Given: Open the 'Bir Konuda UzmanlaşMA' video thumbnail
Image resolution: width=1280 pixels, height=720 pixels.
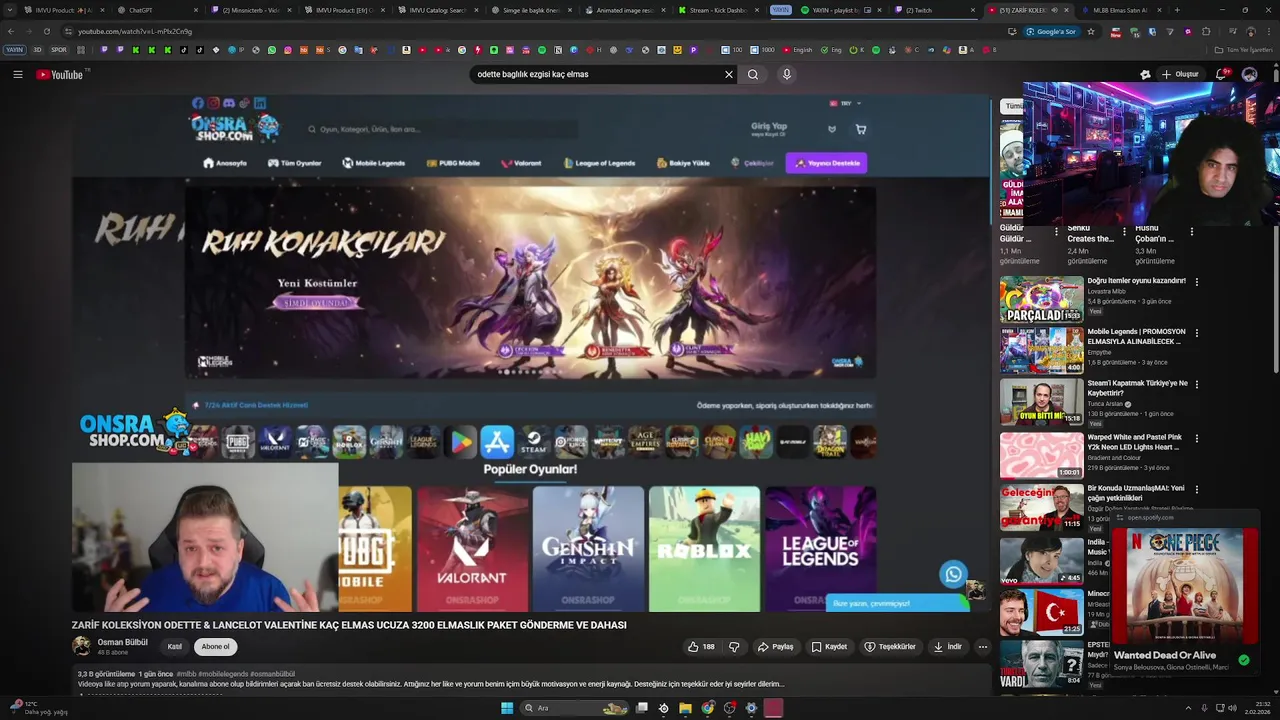Looking at the screenshot, I should click(x=1041, y=507).
